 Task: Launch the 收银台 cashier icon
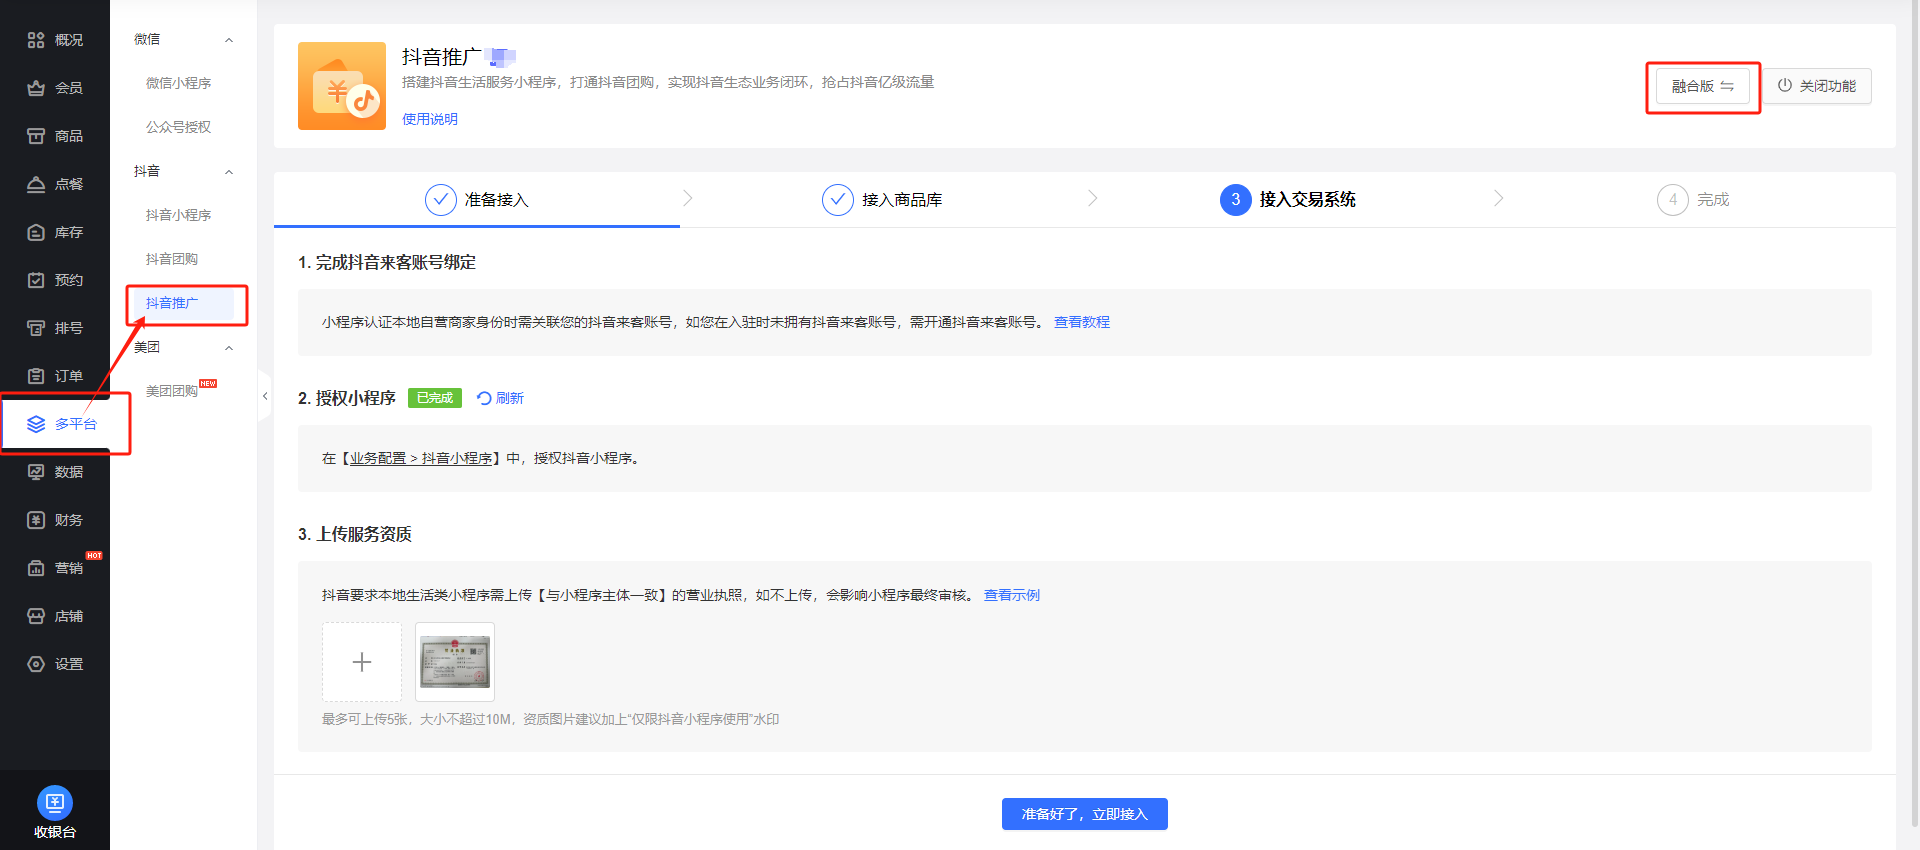pyautogui.click(x=55, y=802)
